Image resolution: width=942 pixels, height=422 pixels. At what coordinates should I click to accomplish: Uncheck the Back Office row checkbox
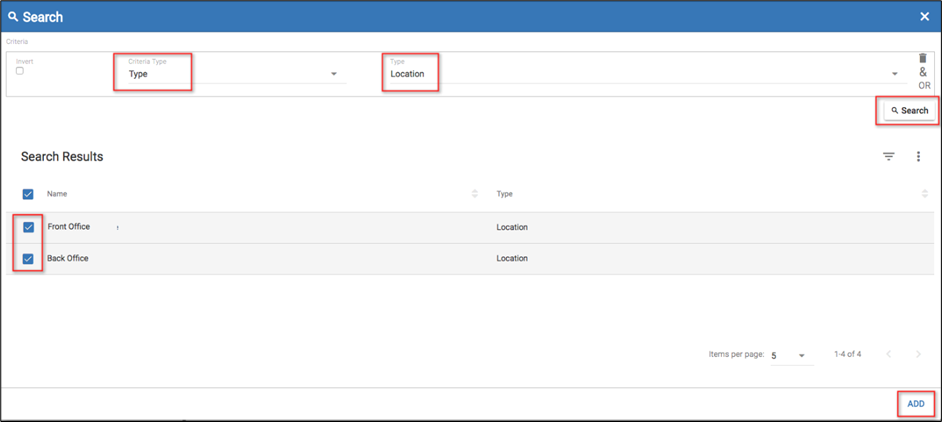28,258
